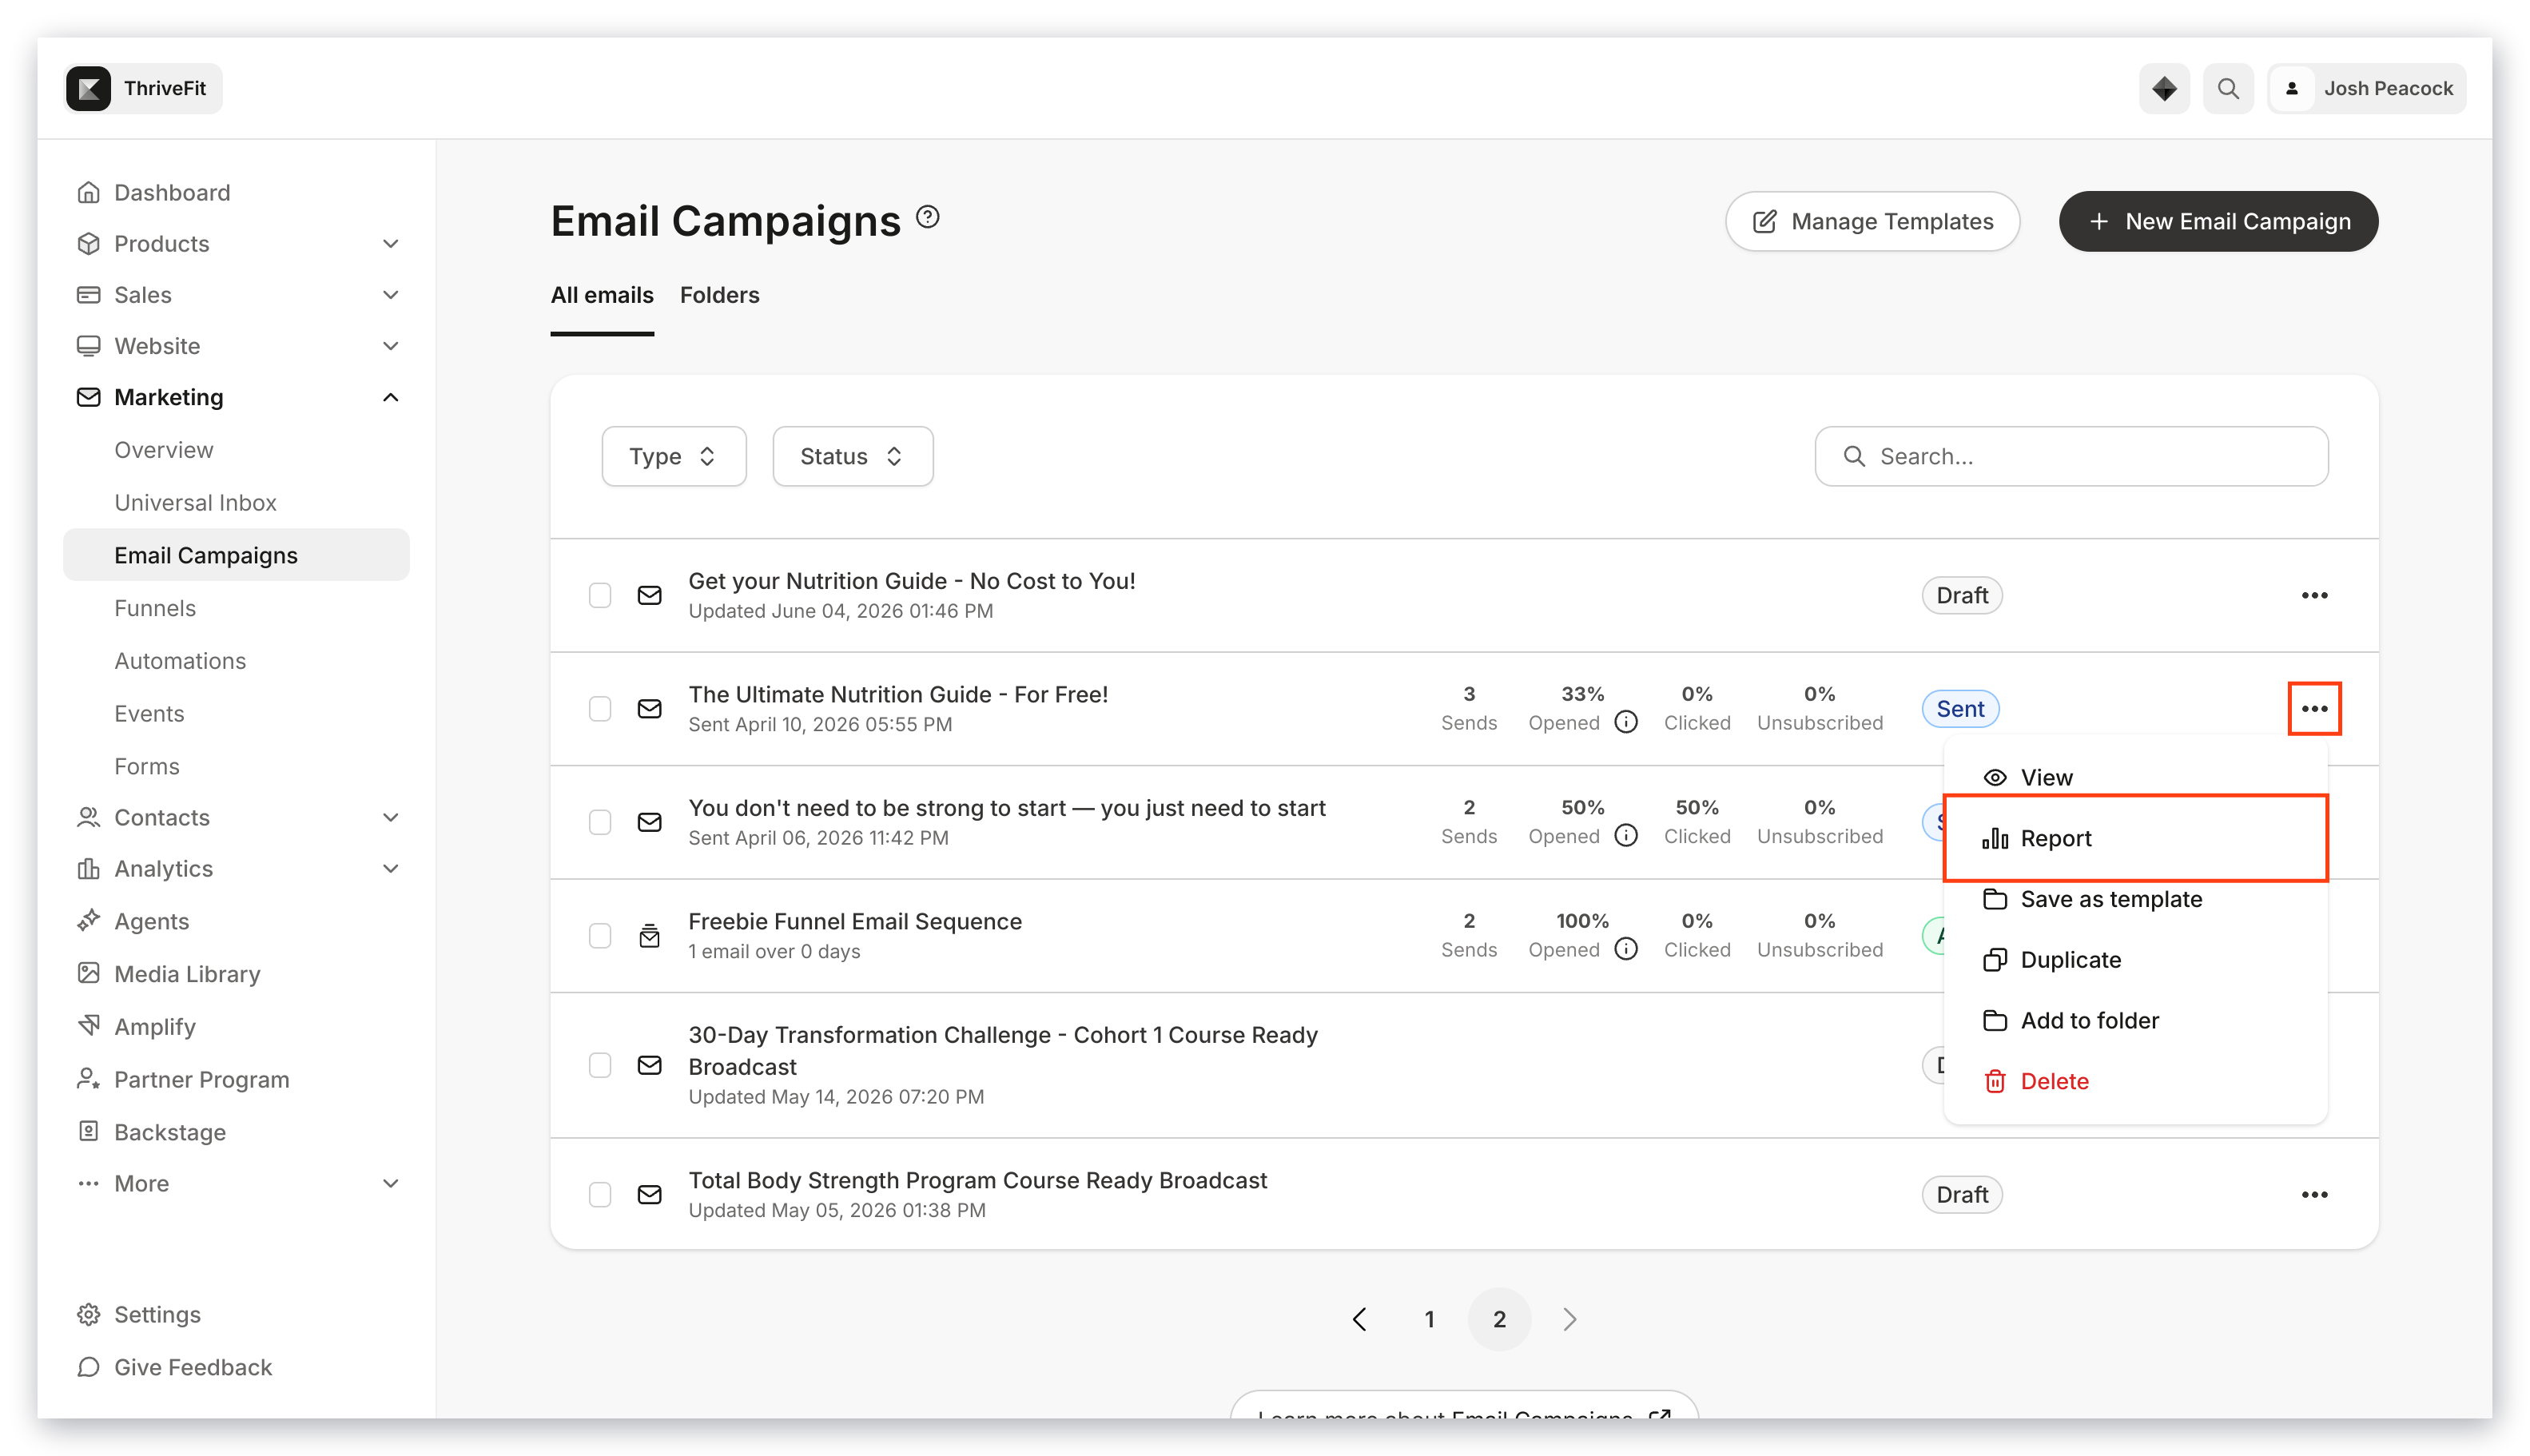Switch to the Folders tab
This screenshot has height=1456, width=2530.
719,295
